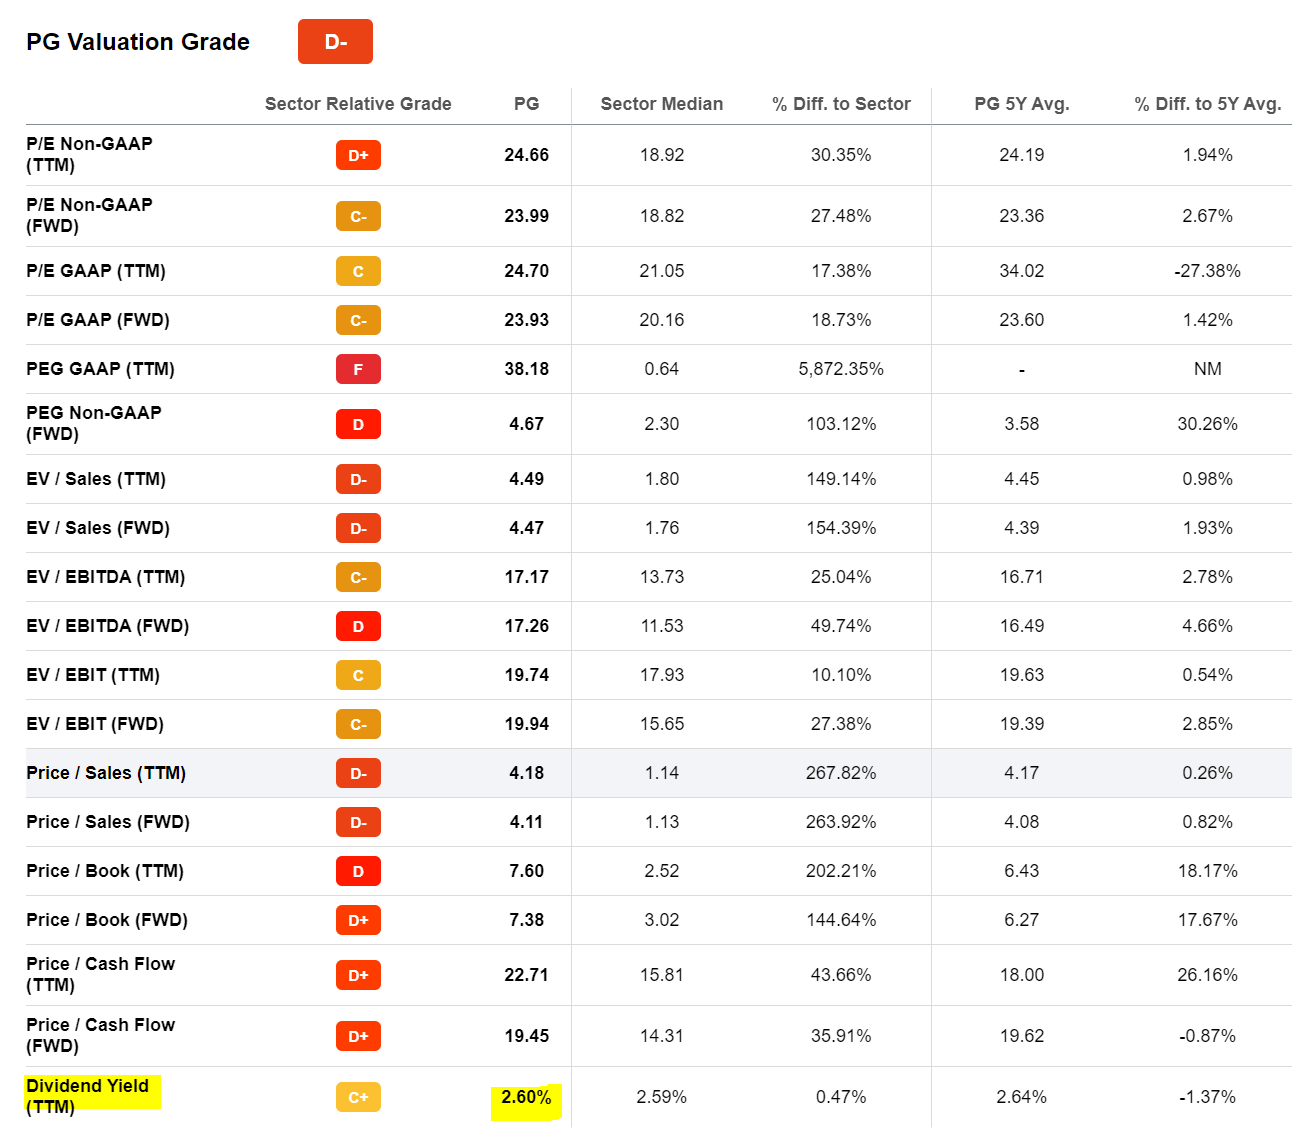Click the D grade badge for EV / EBITDA (FWD)
This screenshot has width=1312, height=1138.
pyautogui.click(x=358, y=626)
